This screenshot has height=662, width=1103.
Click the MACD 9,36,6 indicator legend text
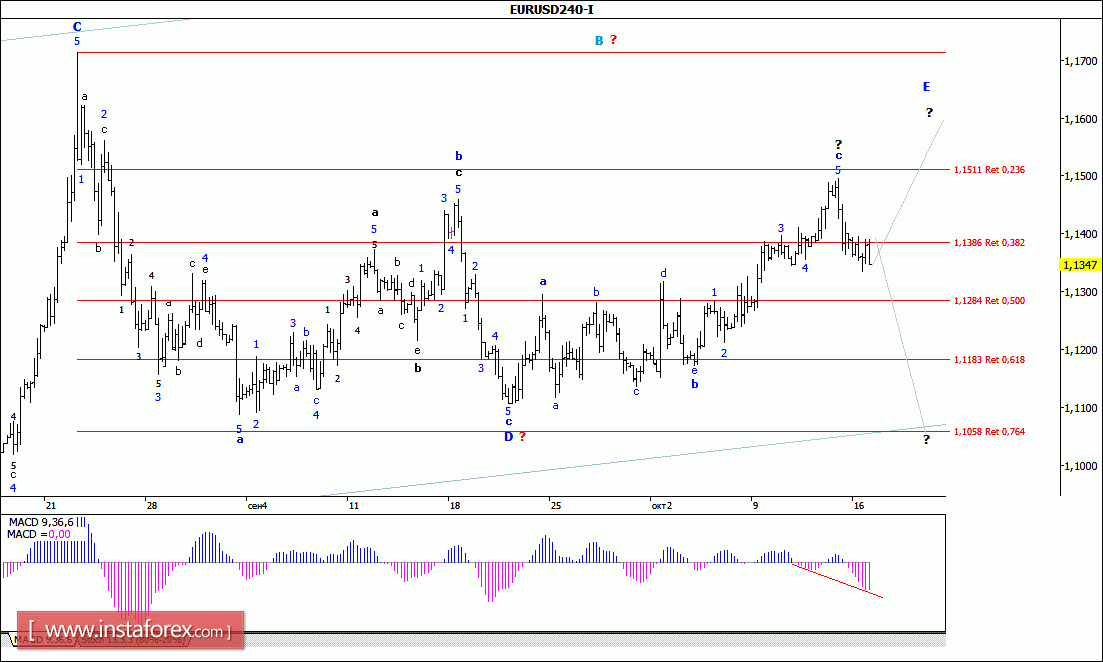(x=41, y=522)
